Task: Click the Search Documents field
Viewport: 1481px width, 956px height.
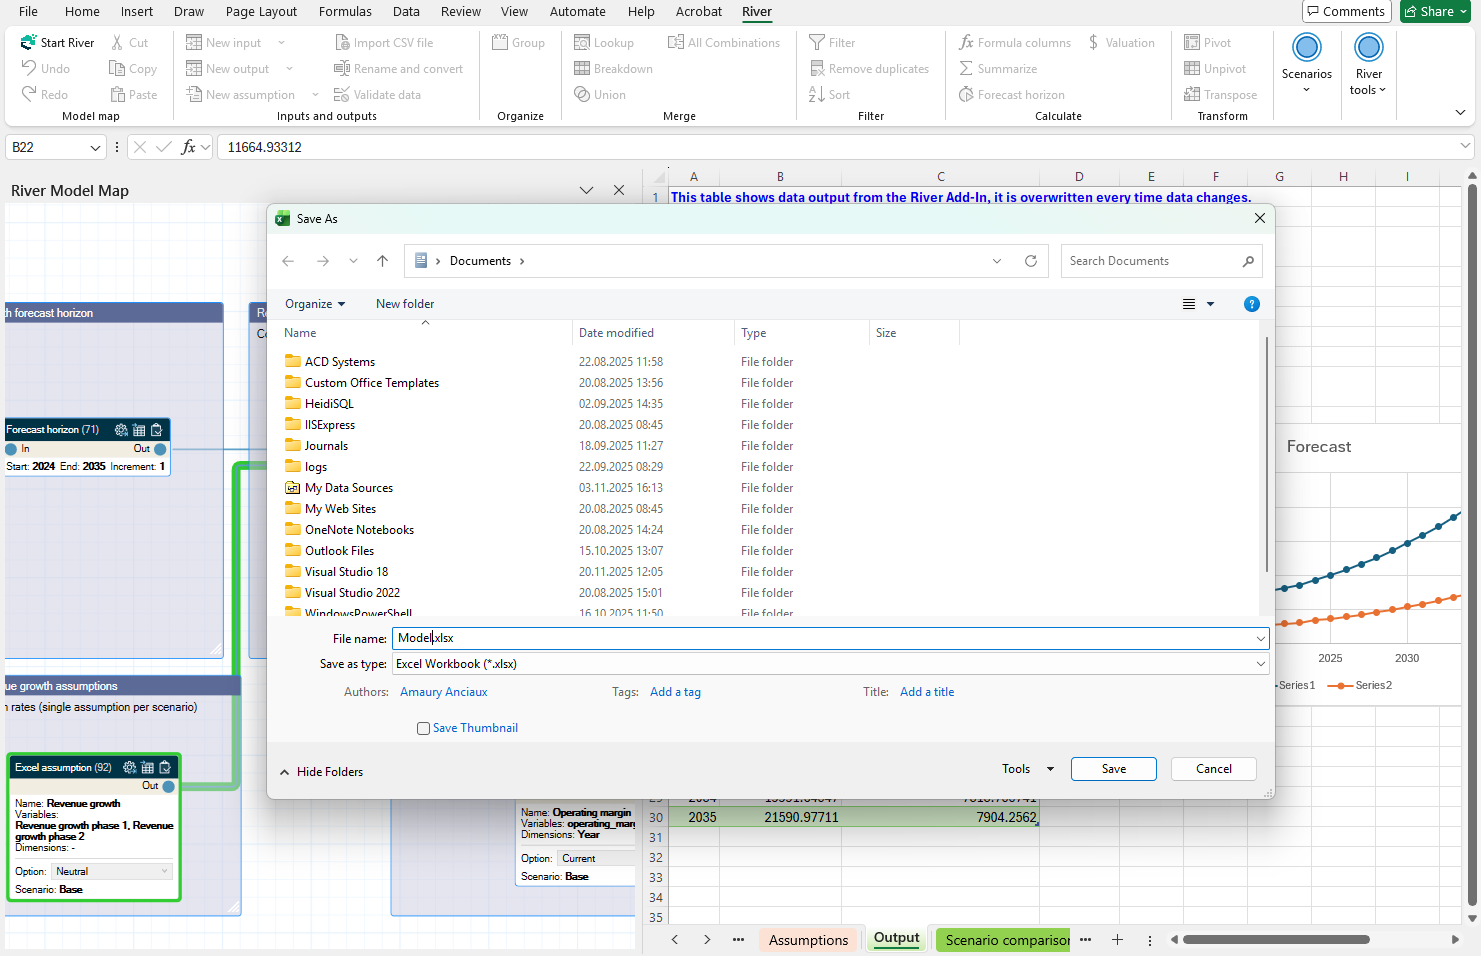Action: coord(1150,261)
